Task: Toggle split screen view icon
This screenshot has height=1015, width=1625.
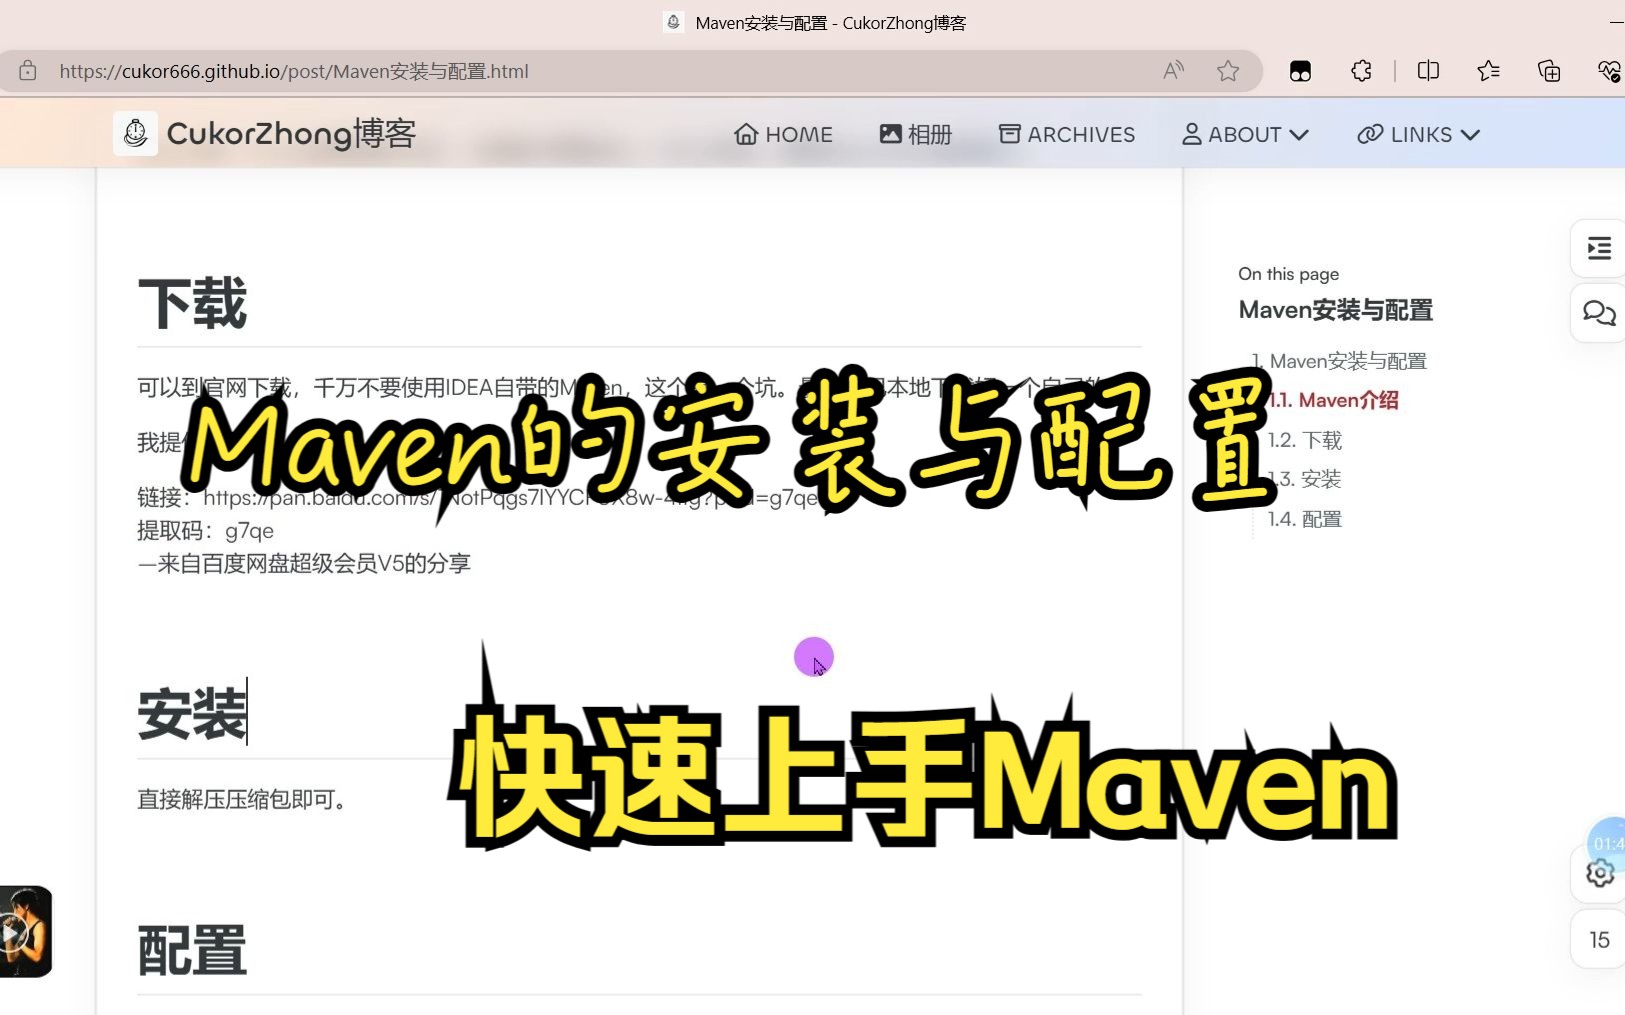Action: point(1429,71)
